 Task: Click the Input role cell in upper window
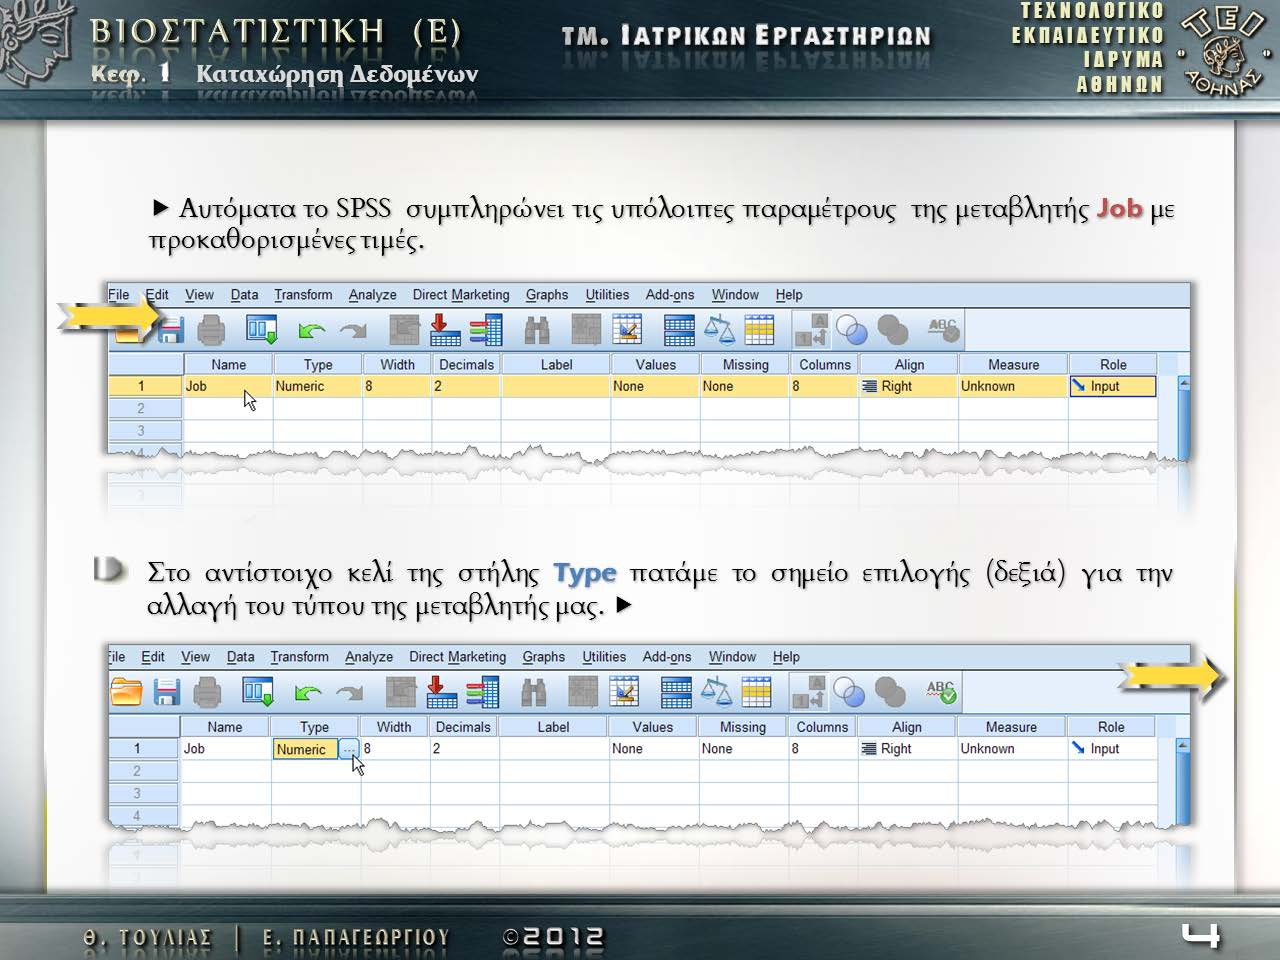pos(1112,386)
